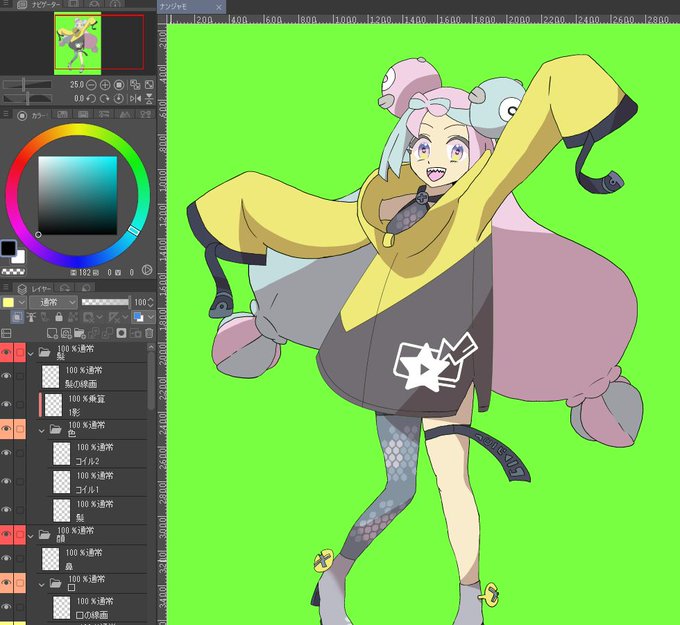Screen dimensions: 680x625
Task: Select the white sub color swatch
Action: (x=20, y=257)
